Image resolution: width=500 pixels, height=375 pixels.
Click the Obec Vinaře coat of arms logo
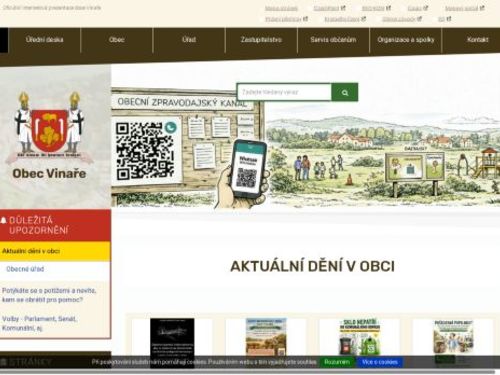click(49, 127)
